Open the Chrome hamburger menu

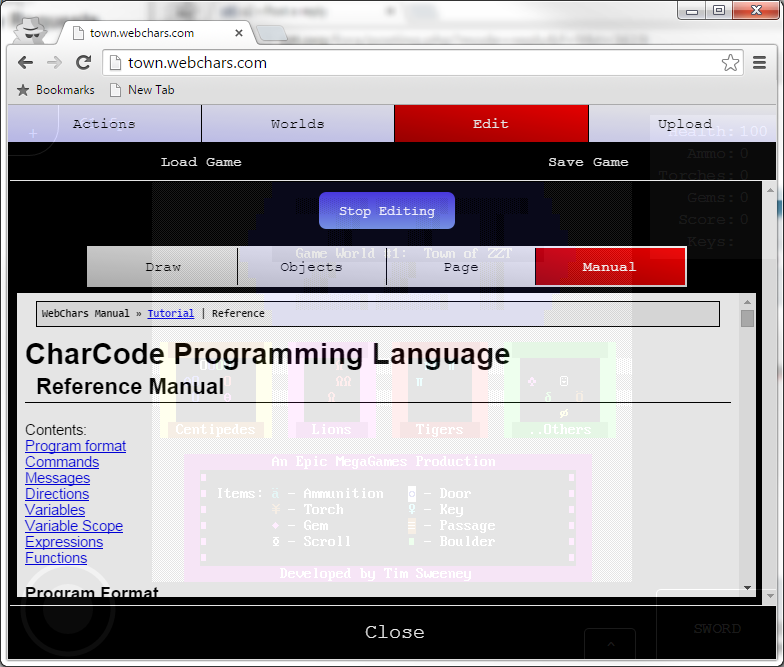760,63
